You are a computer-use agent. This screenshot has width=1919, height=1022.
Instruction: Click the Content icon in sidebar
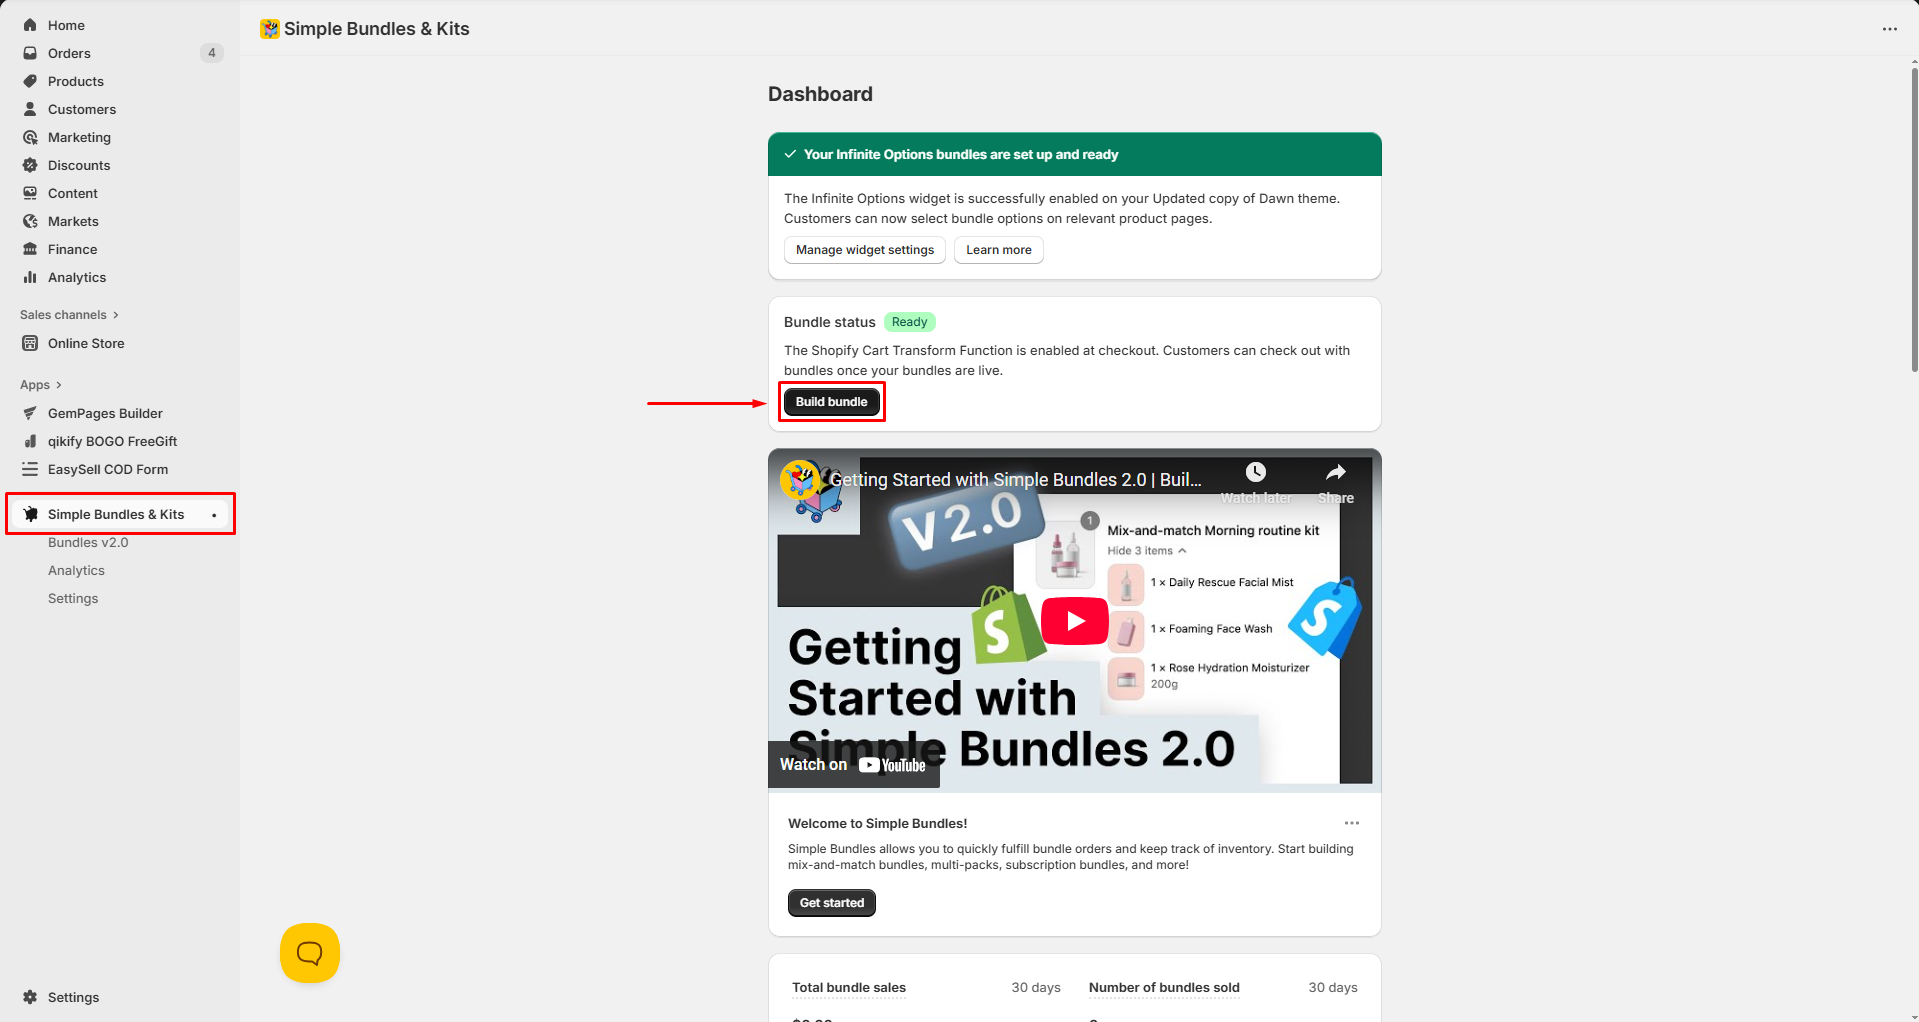(30, 193)
